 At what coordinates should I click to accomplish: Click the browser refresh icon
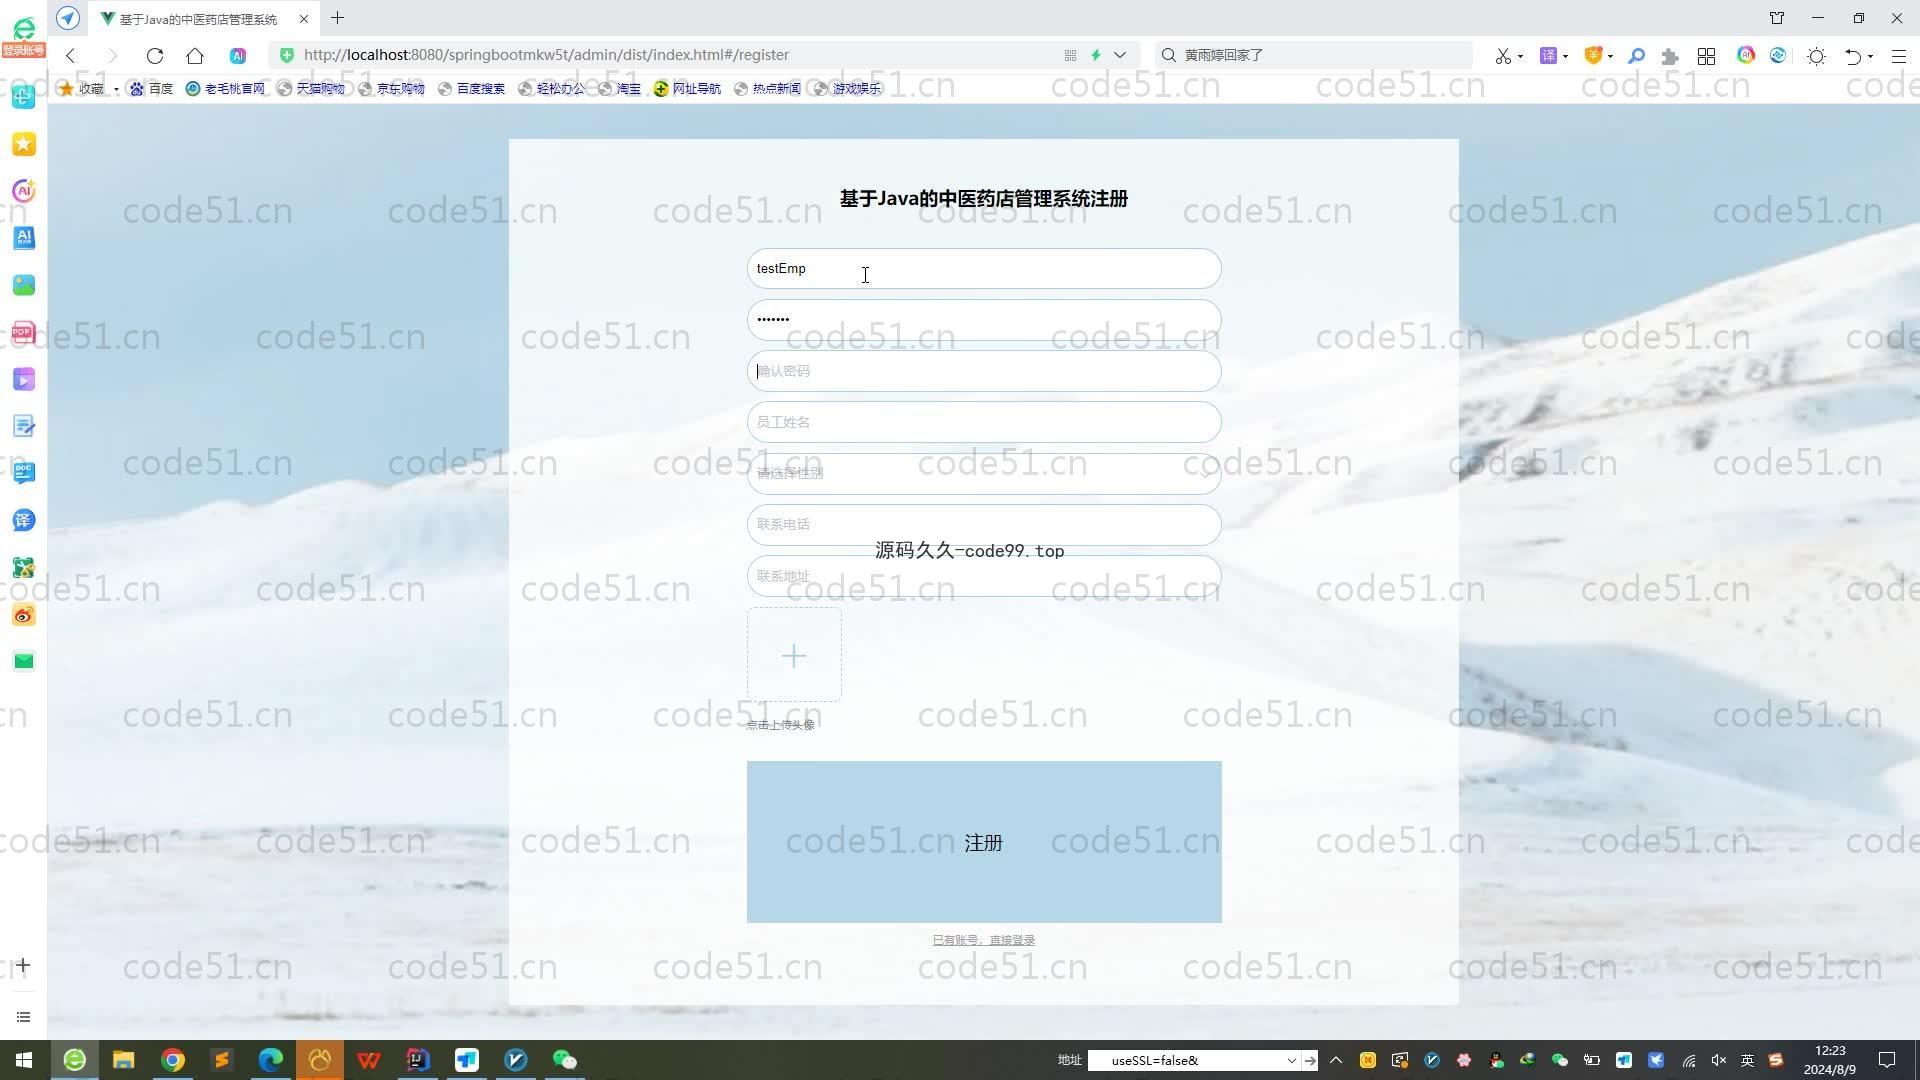pos(155,56)
